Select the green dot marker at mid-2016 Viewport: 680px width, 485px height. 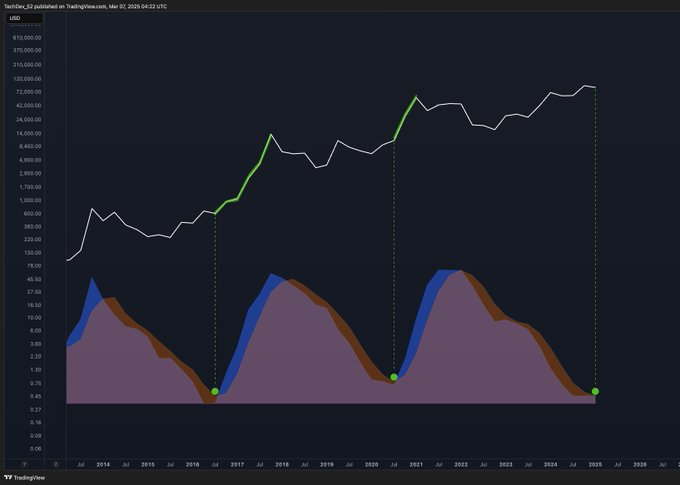point(215,391)
